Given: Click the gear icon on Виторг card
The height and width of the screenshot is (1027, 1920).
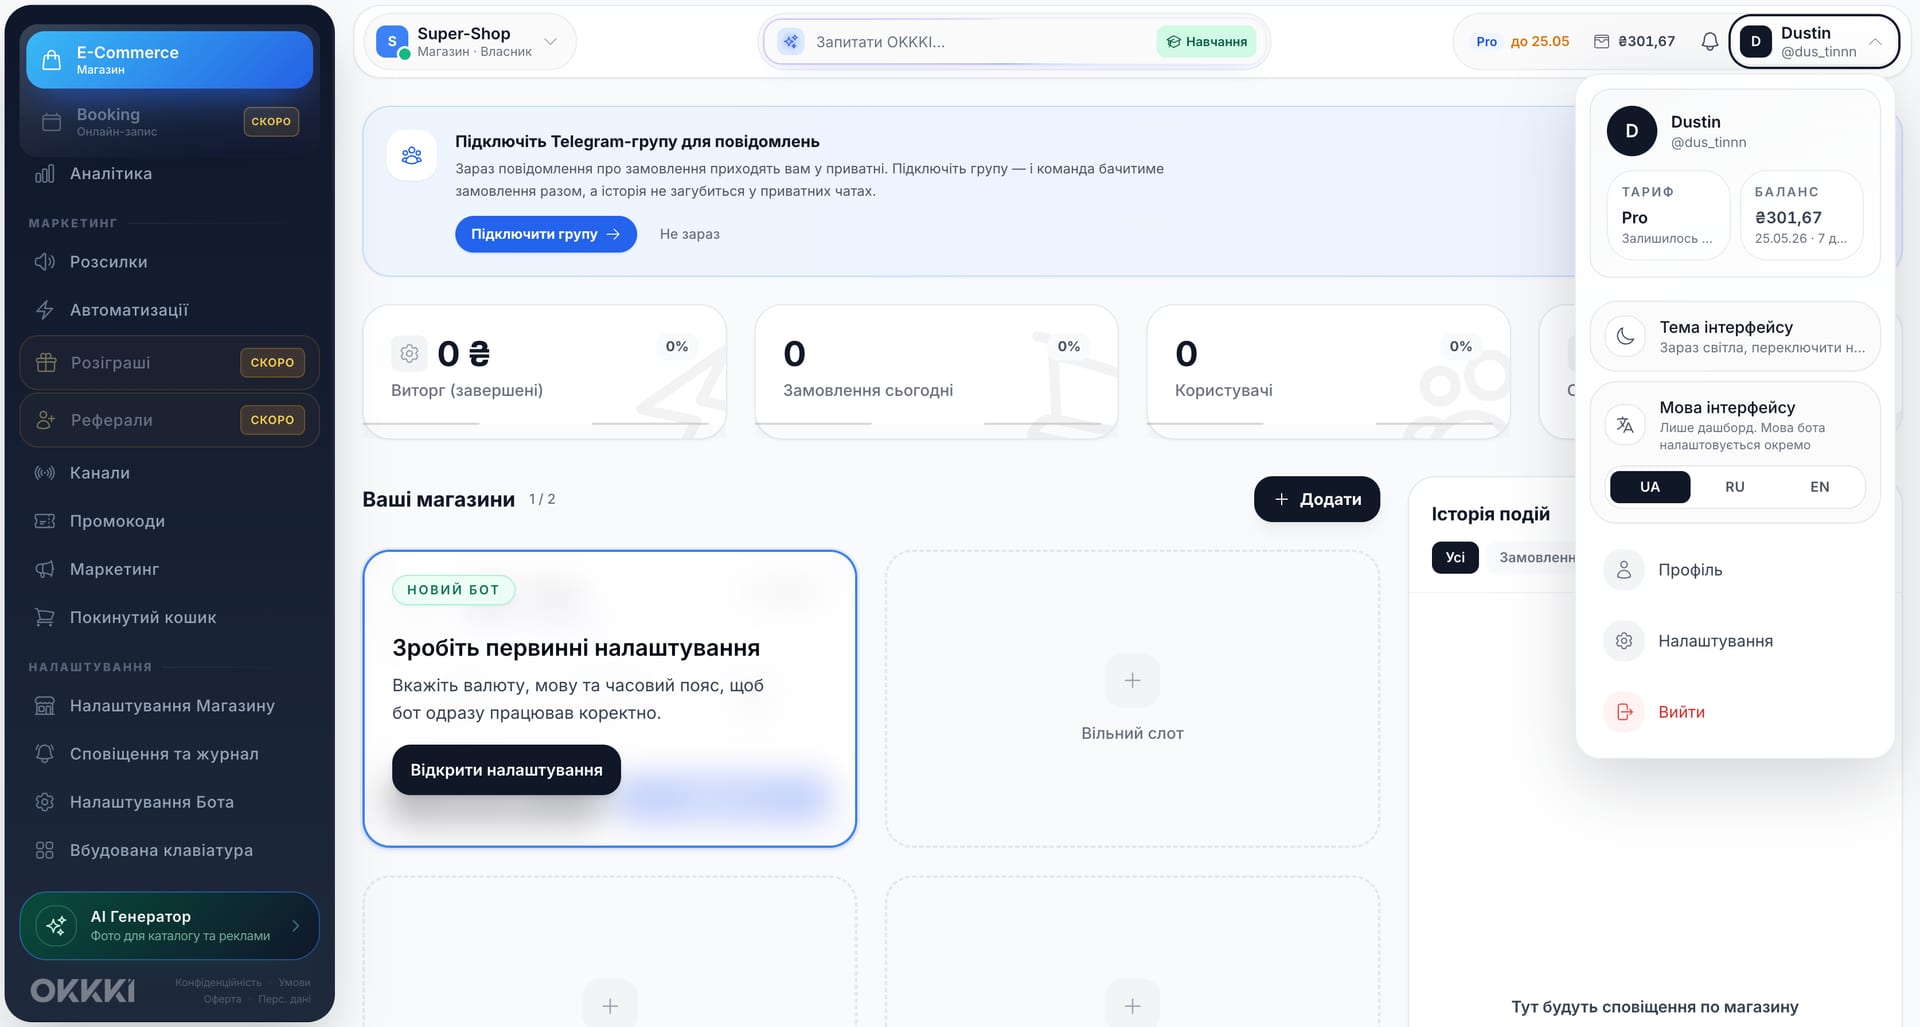Looking at the screenshot, I should tap(409, 353).
